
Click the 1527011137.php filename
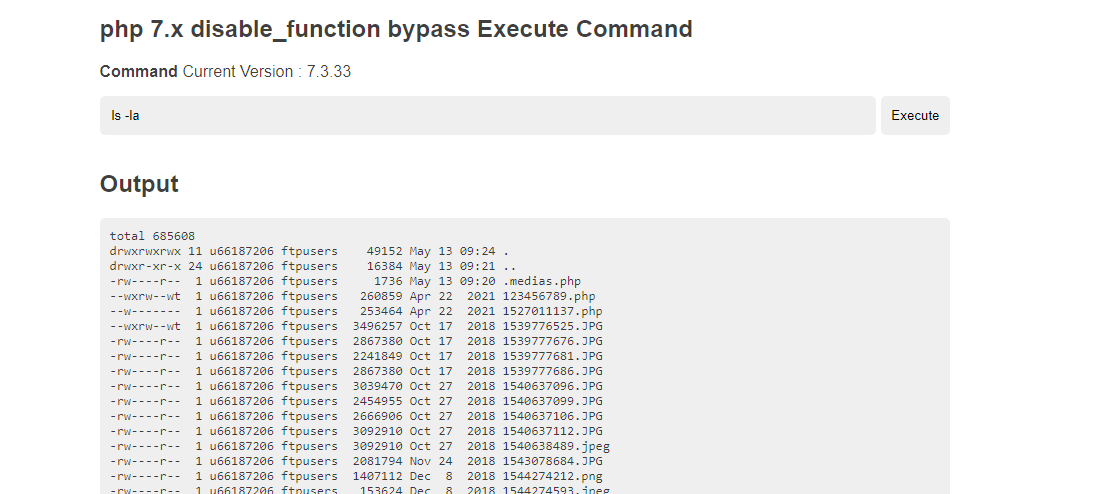548,311
